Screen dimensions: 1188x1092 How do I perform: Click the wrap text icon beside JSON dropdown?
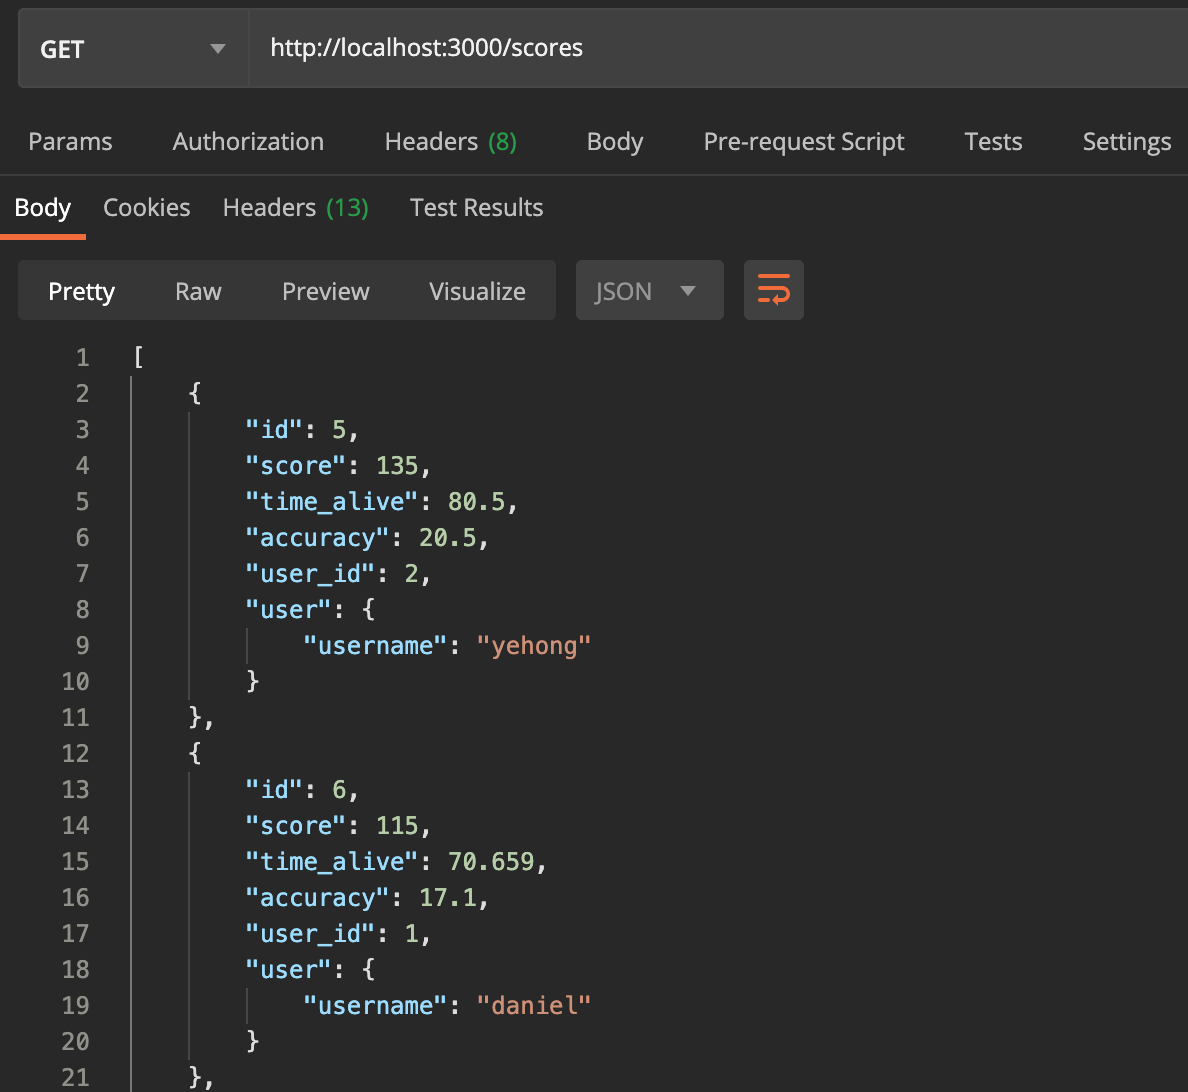click(773, 290)
